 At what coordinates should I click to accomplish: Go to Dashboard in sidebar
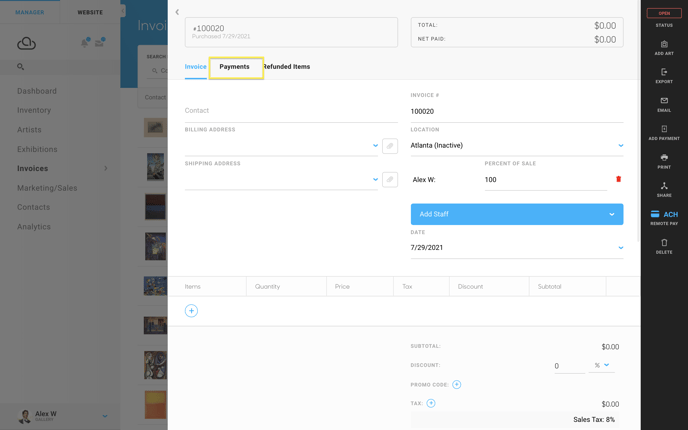[37, 91]
